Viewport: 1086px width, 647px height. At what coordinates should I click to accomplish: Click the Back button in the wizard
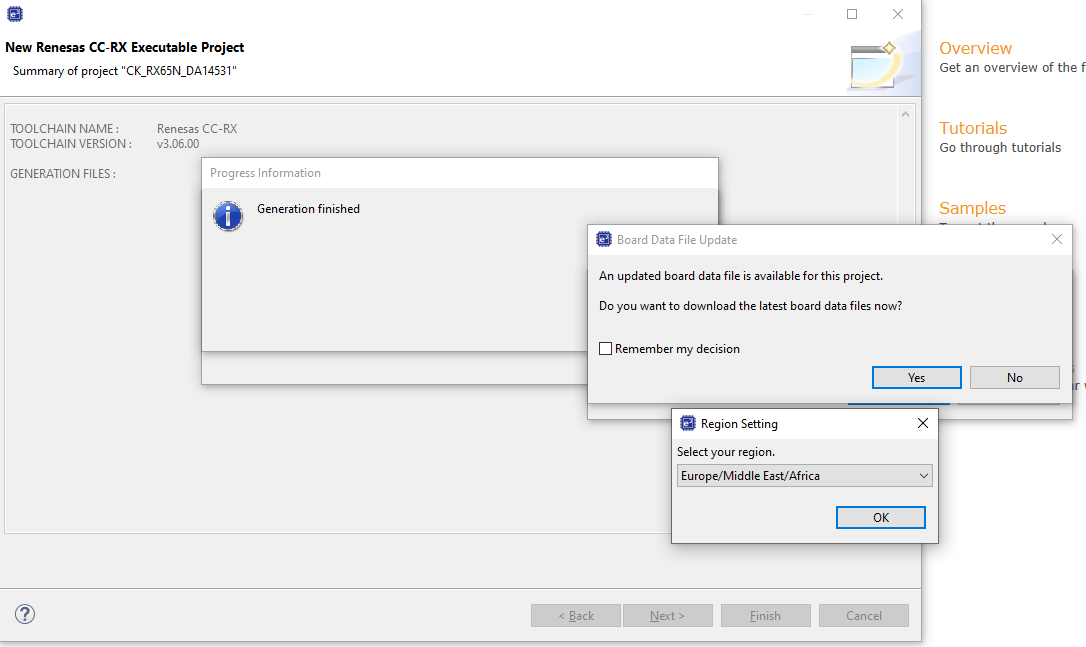coord(576,615)
